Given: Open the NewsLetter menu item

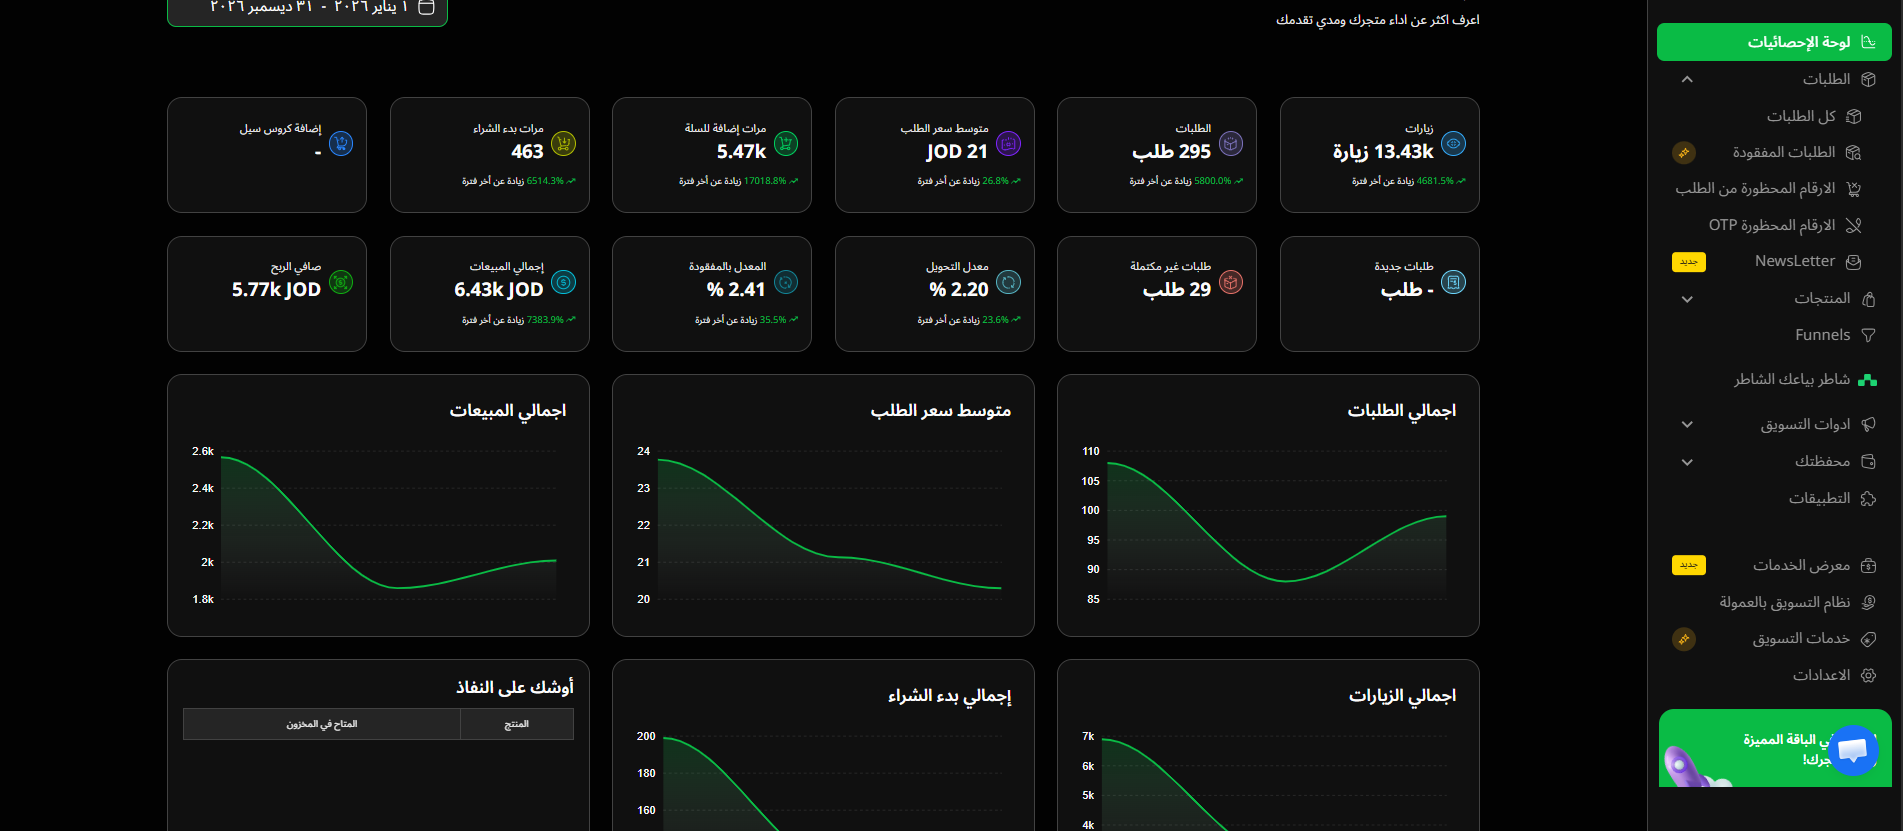Looking at the screenshot, I should (1795, 261).
